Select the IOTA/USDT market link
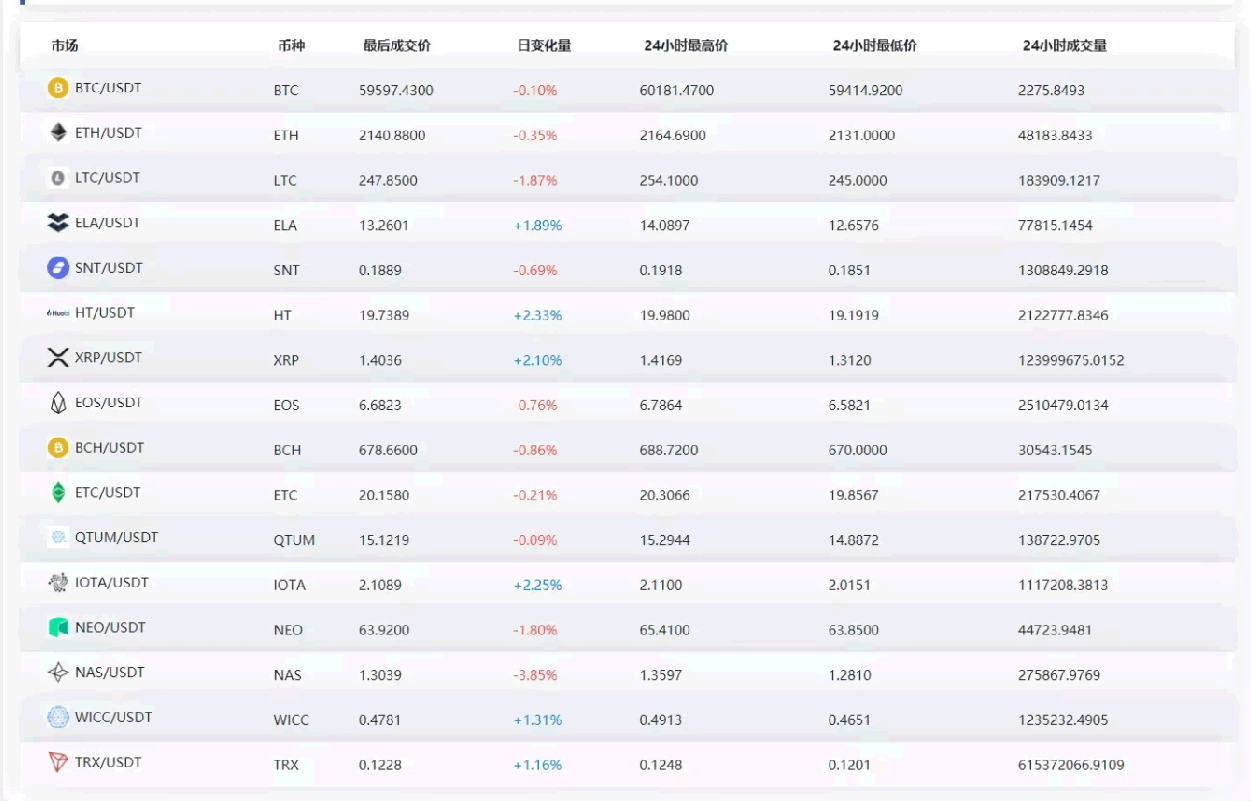The height and width of the screenshot is (801, 1251). pos(112,583)
